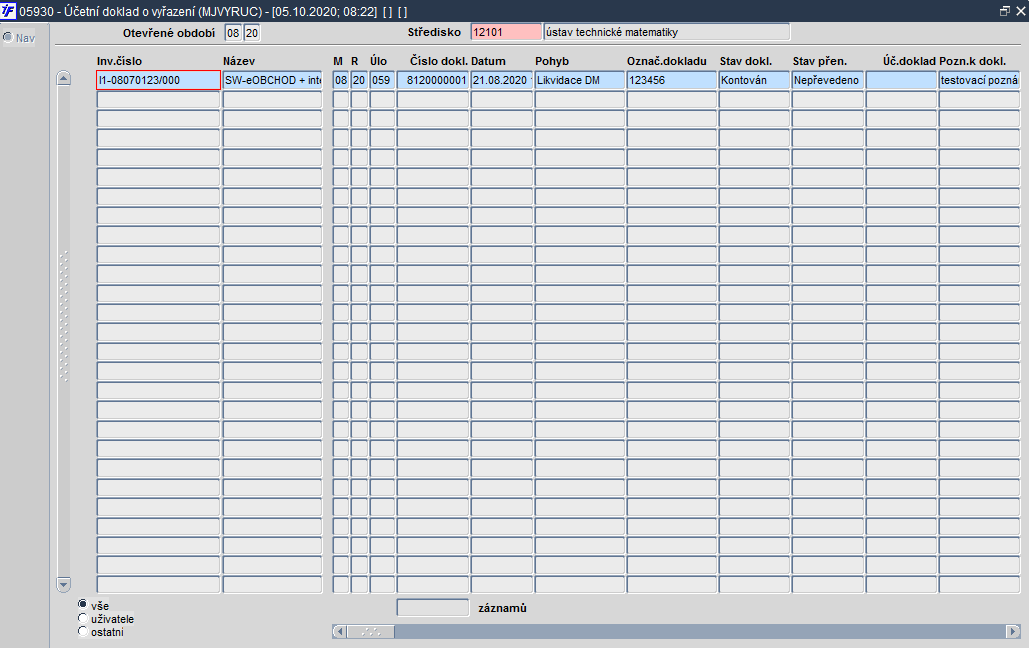Click the 'Datum' column header
Viewport: 1029px width, 648px height.
[x=488, y=61]
